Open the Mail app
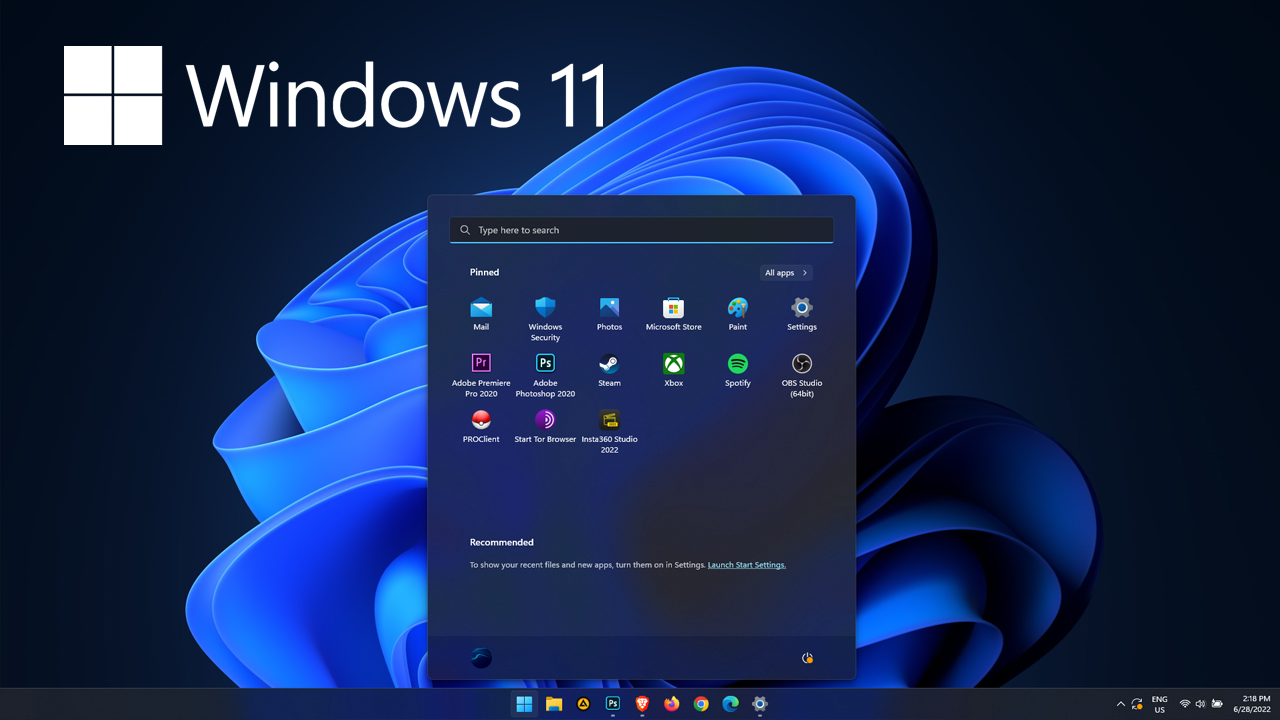The width and height of the screenshot is (1280, 720). tap(481, 313)
